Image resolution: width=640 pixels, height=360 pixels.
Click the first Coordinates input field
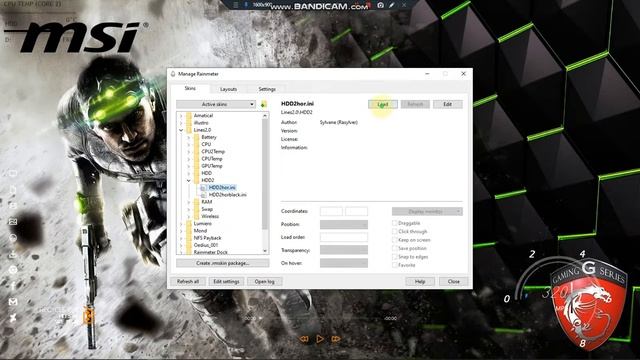click(x=331, y=211)
